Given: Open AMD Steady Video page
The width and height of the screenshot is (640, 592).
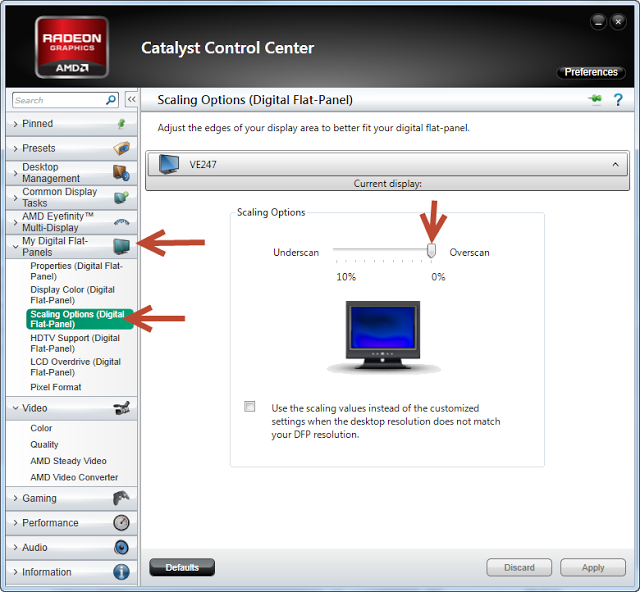Looking at the screenshot, I should pos(68,461).
